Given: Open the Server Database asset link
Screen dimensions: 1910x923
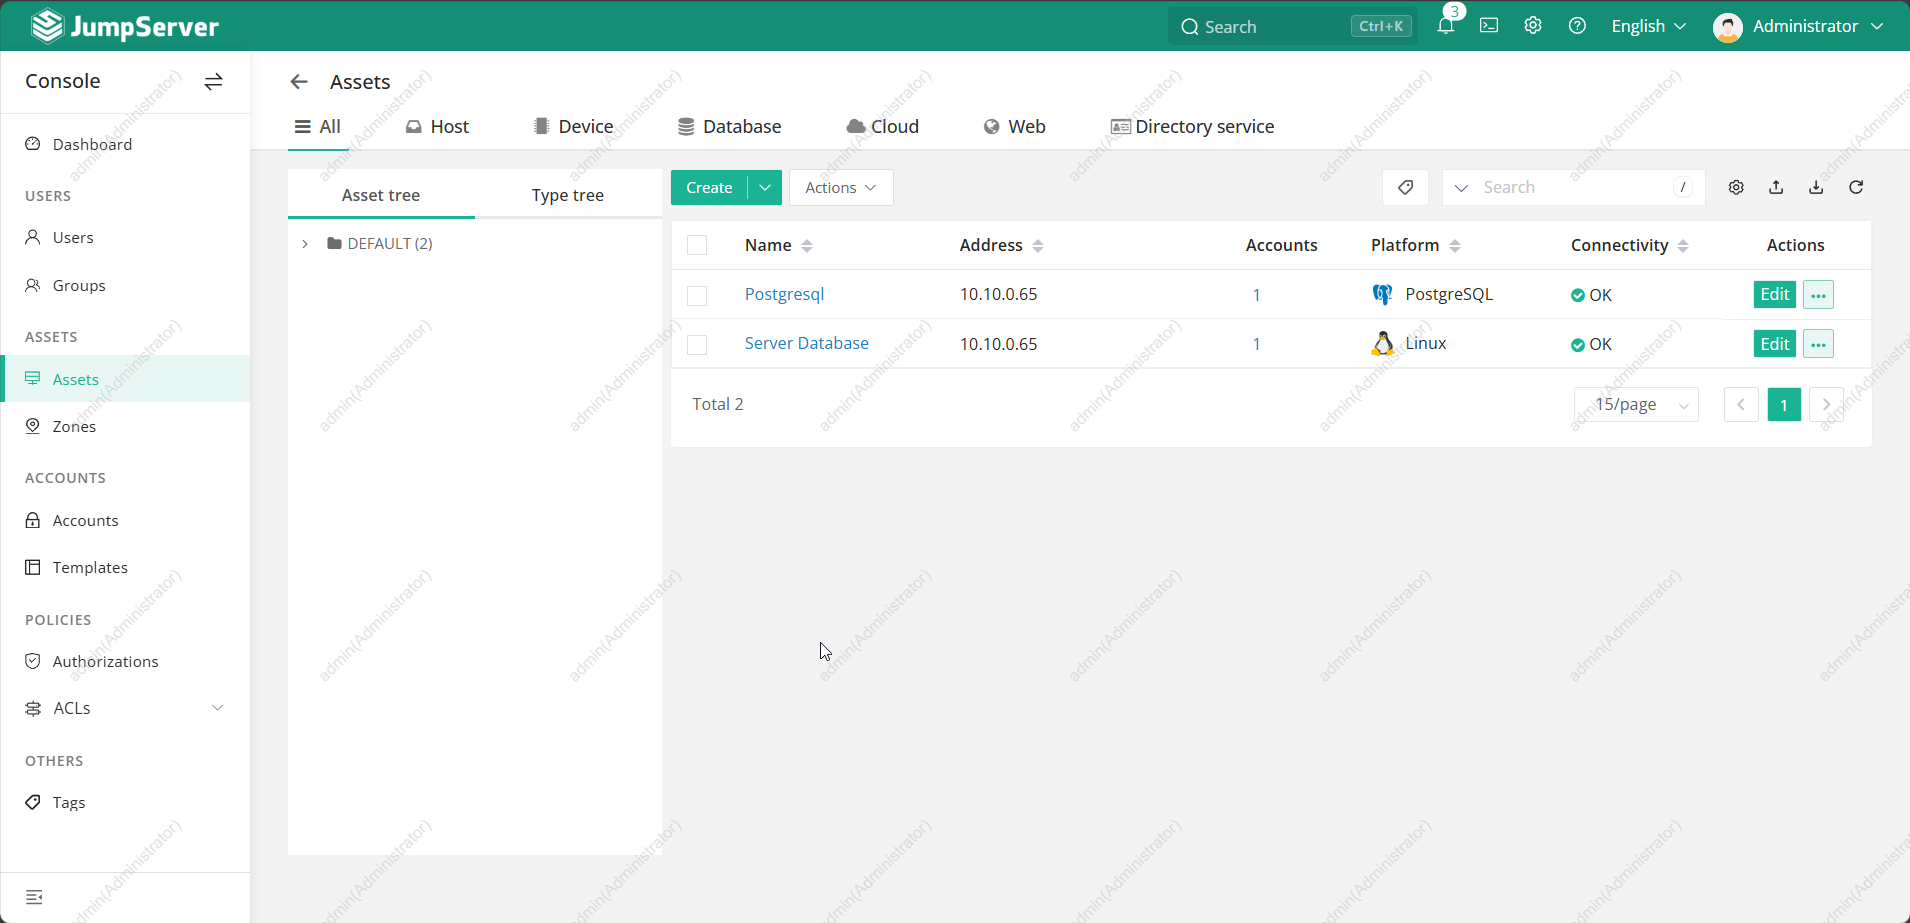Looking at the screenshot, I should pyautogui.click(x=806, y=343).
